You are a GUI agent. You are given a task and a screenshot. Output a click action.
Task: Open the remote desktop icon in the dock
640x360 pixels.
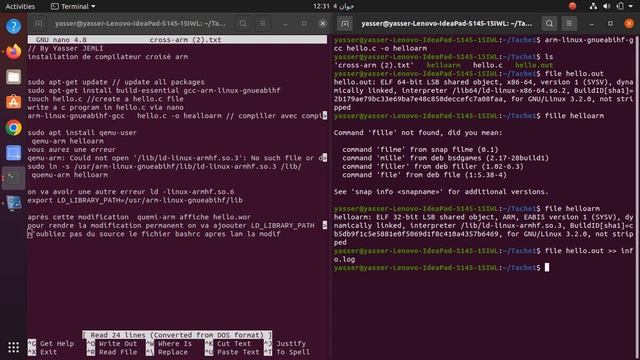pyautogui.click(x=13, y=203)
